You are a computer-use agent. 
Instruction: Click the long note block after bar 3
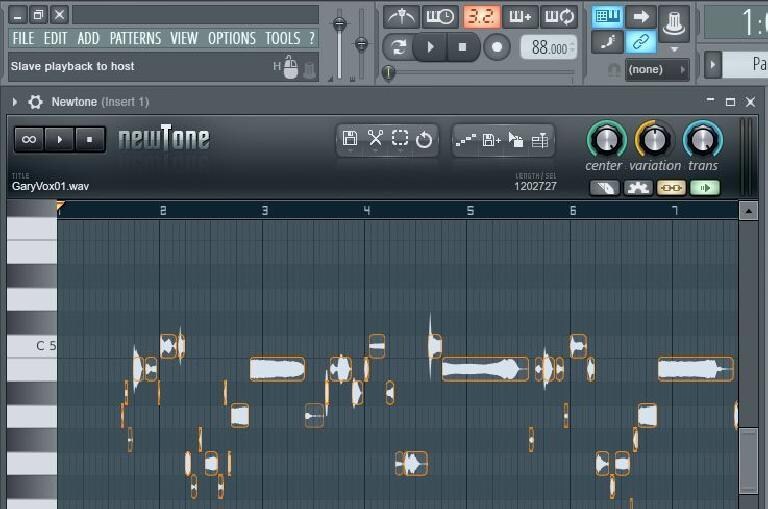point(277,369)
